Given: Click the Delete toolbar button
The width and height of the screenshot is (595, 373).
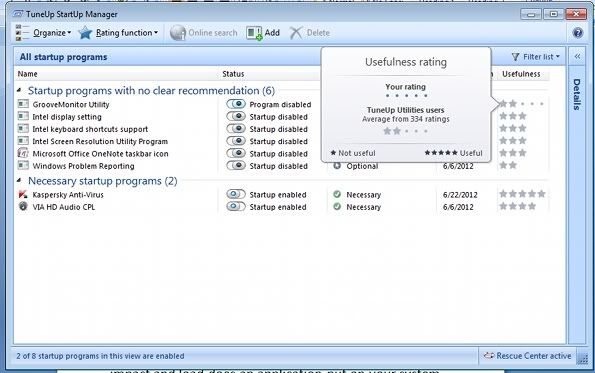Looking at the screenshot, I should click(x=310, y=33).
